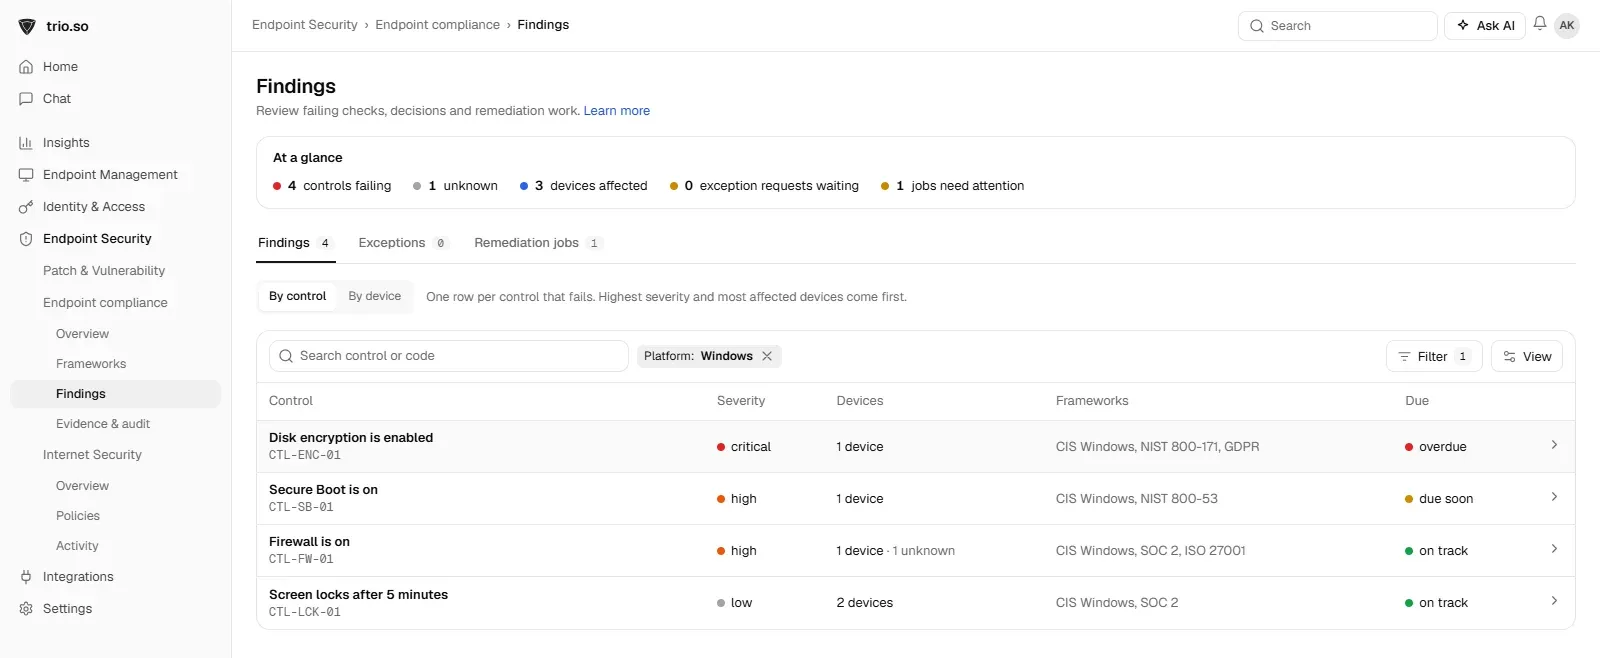1600x658 pixels.
Task: Click the Endpoint Management monitor icon
Action: pyautogui.click(x=26, y=175)
